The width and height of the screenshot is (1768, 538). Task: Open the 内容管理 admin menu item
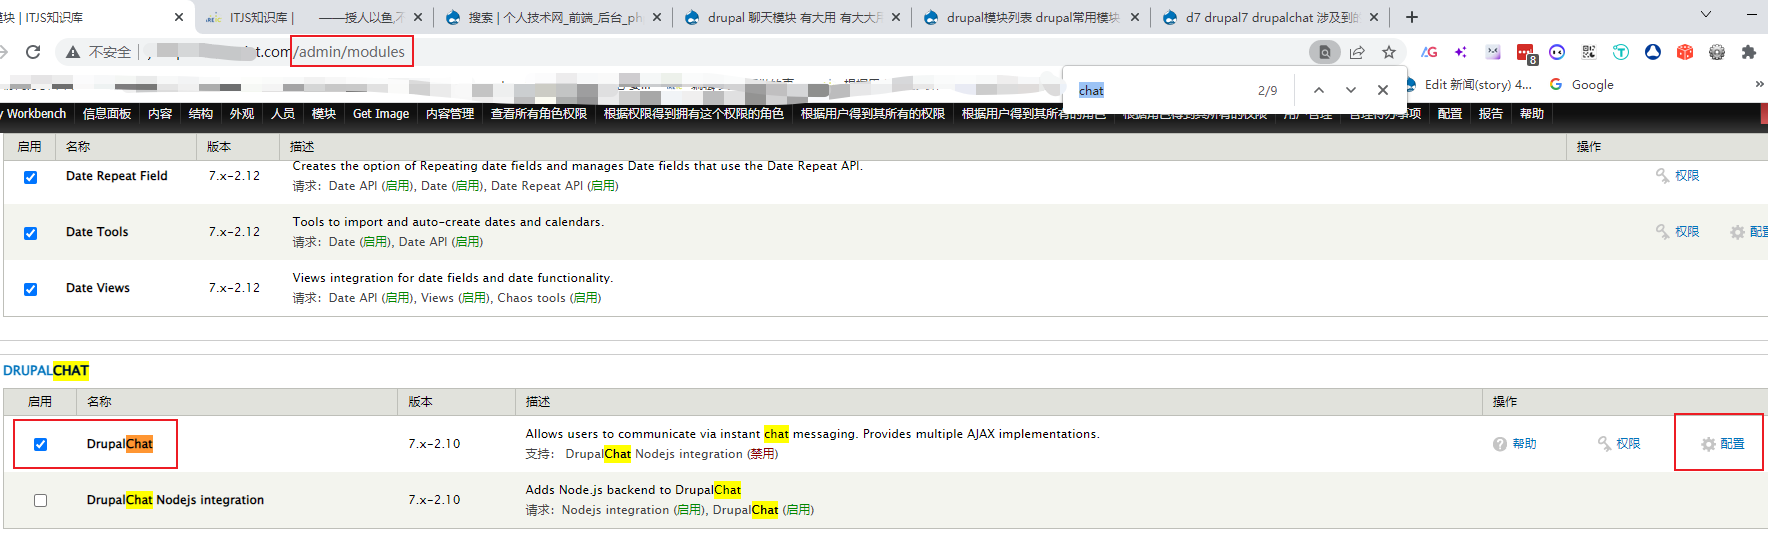(450, 113)
